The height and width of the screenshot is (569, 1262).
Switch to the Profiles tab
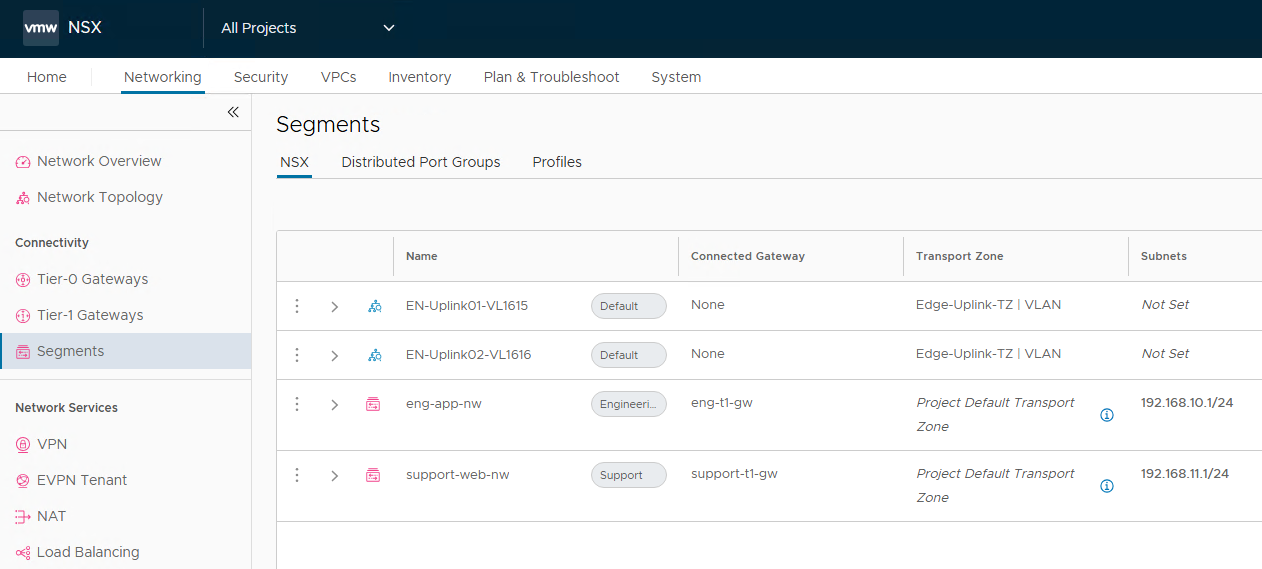point(557,162)
